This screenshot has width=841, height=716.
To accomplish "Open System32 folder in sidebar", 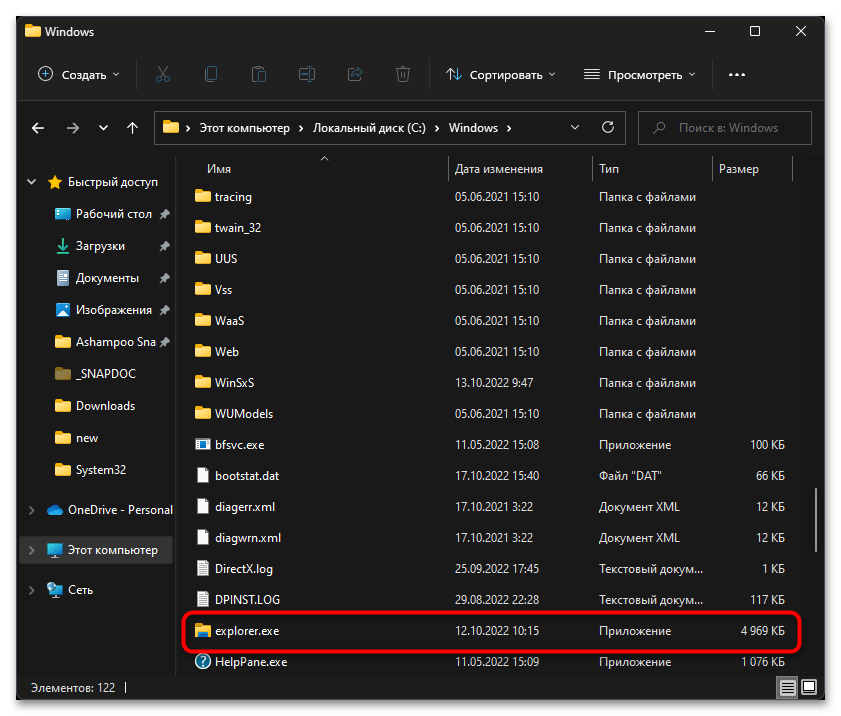I will tap(101, 470).
